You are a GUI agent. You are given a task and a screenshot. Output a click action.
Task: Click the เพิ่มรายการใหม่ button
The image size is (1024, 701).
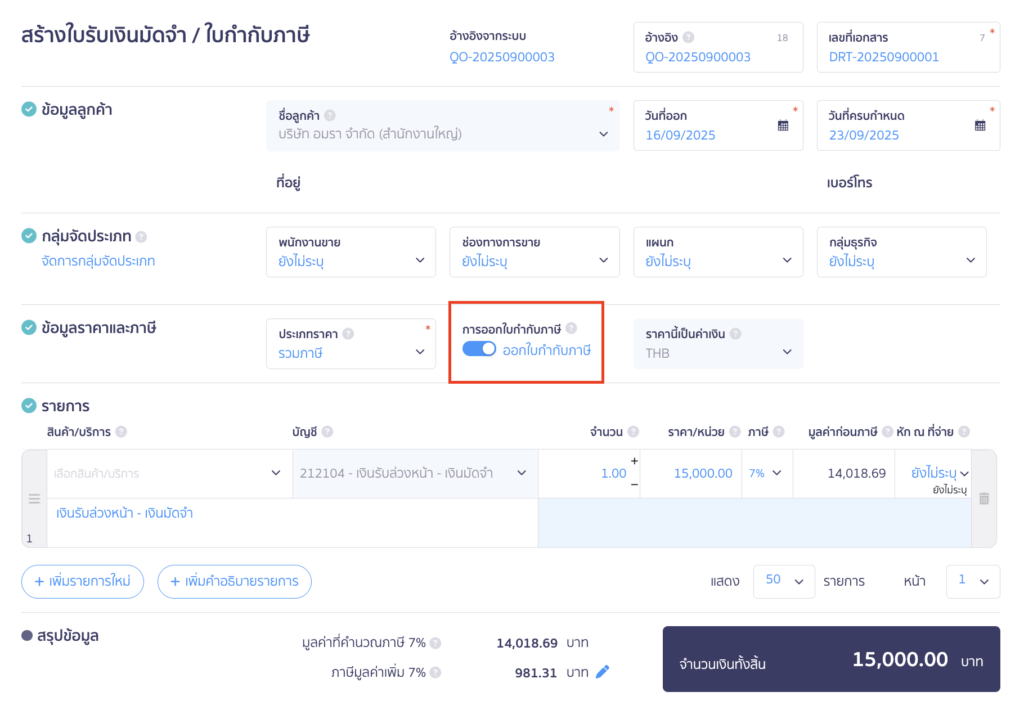[x=83, y=581]
